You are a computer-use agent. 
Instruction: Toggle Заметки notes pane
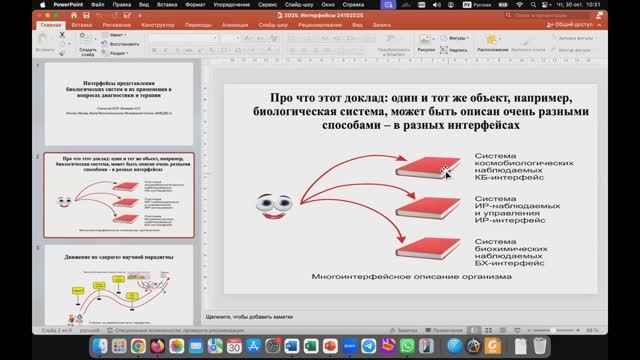(403, 330)
